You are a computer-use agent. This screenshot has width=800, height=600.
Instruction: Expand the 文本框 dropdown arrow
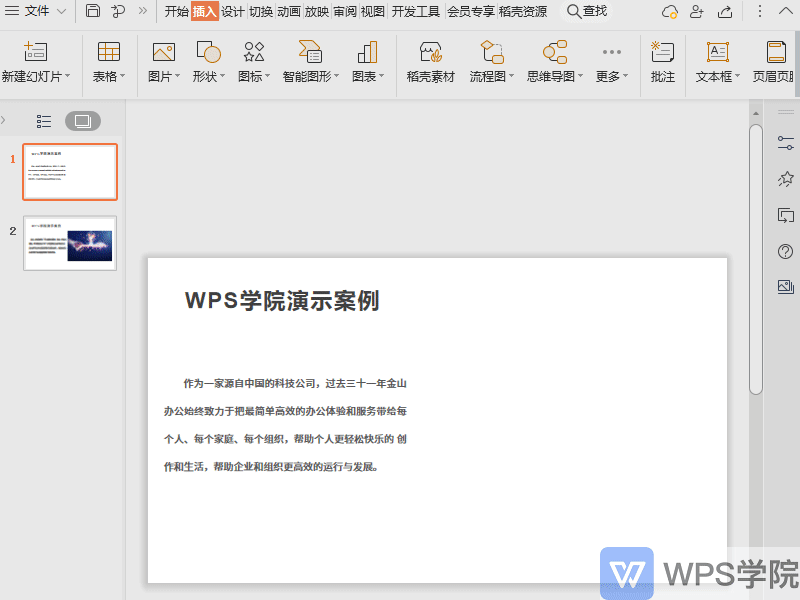737,76
